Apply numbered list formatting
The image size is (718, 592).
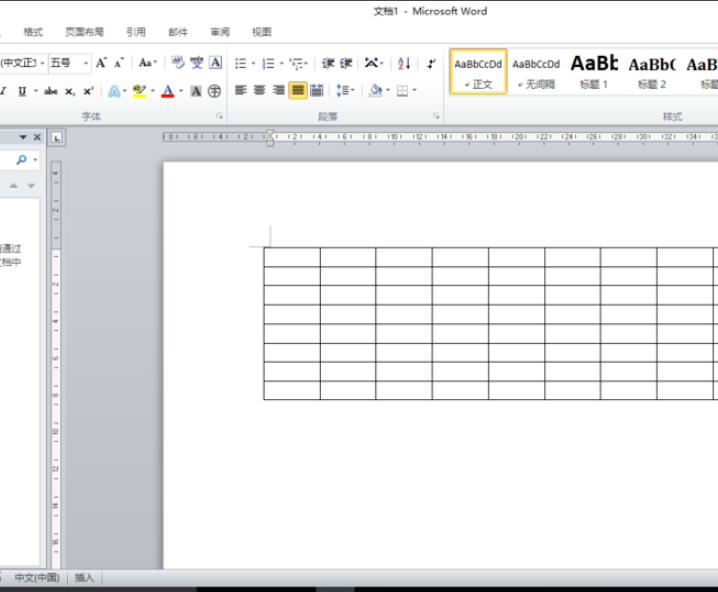click(268, 63)
